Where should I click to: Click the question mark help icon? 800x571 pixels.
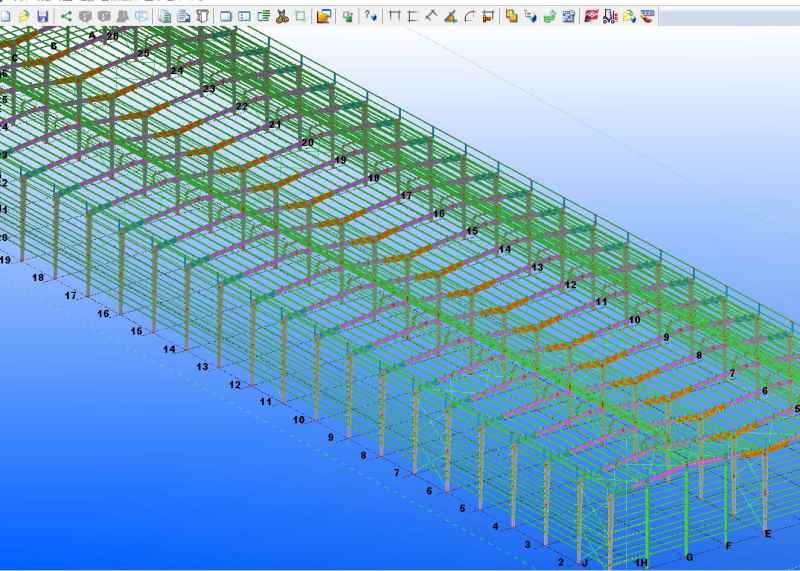click(371, 17)
